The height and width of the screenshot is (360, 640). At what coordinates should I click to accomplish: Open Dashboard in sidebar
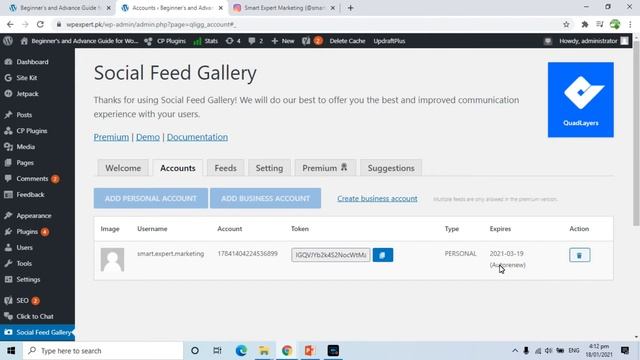coord(32,62)
